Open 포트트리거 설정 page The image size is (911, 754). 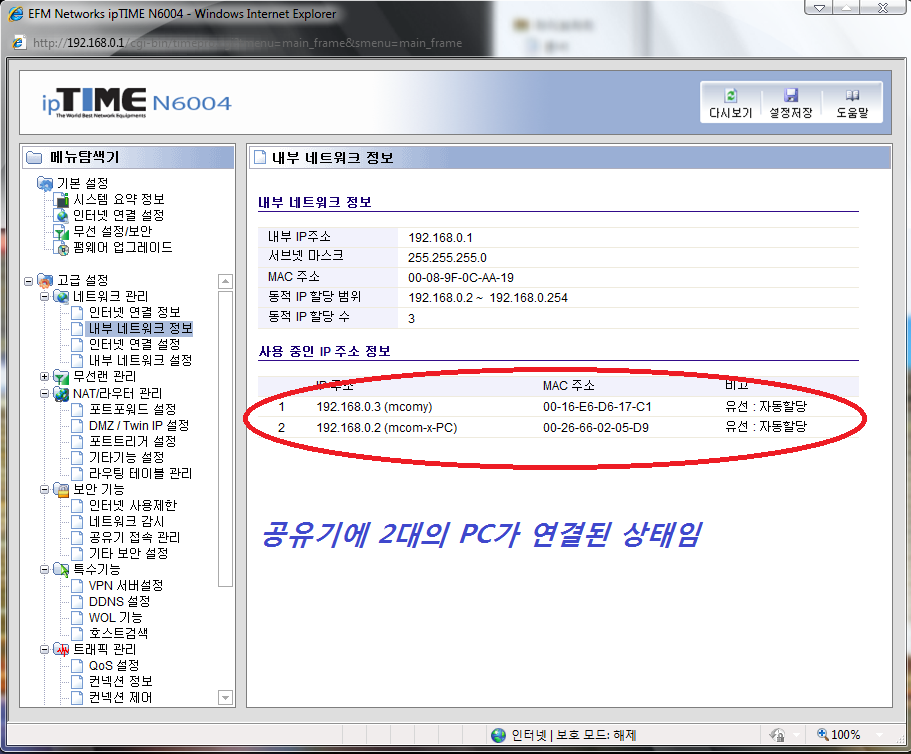(x=132, y=441)
